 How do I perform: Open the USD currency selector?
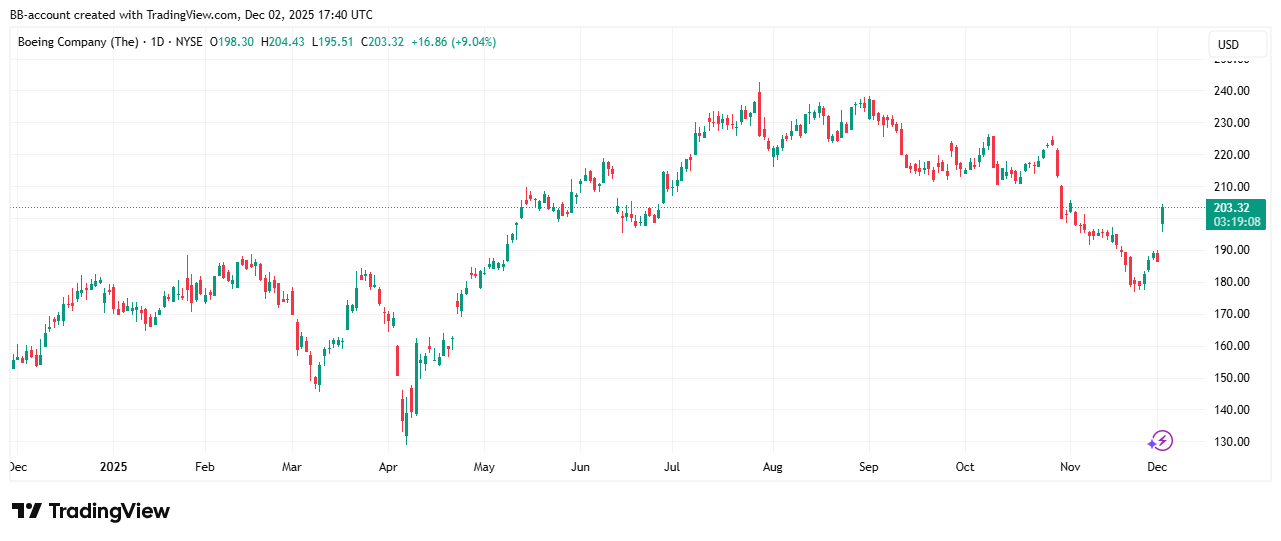(x=1228, y=45)
